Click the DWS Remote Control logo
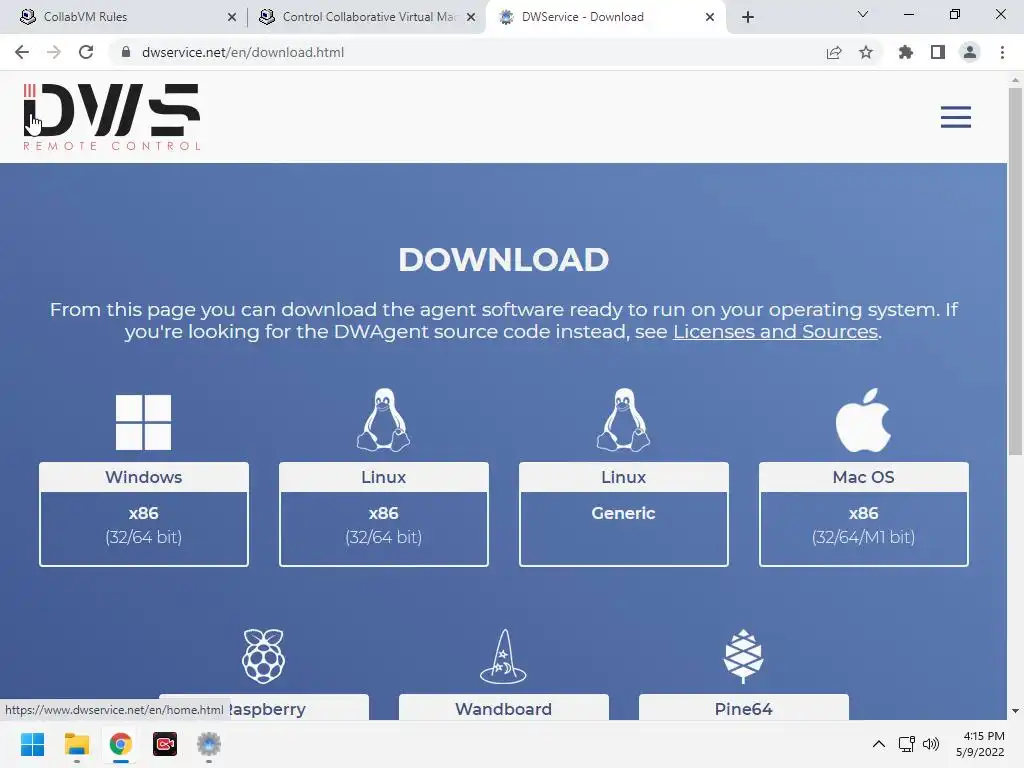 coord(112,117)
